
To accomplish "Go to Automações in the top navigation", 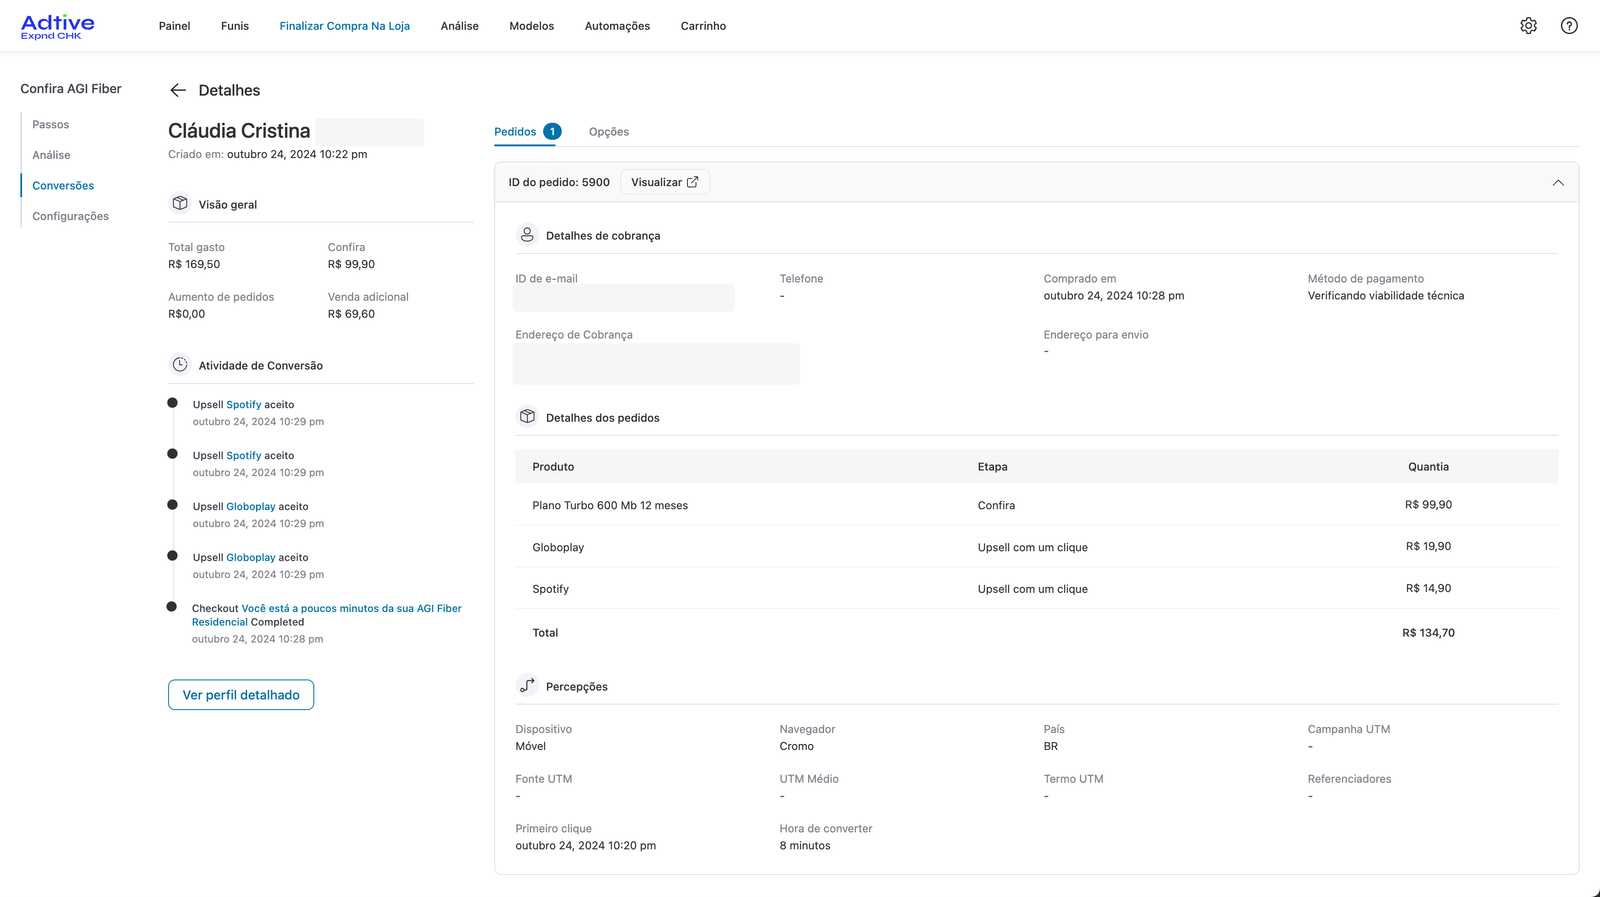I will (617, 26).
